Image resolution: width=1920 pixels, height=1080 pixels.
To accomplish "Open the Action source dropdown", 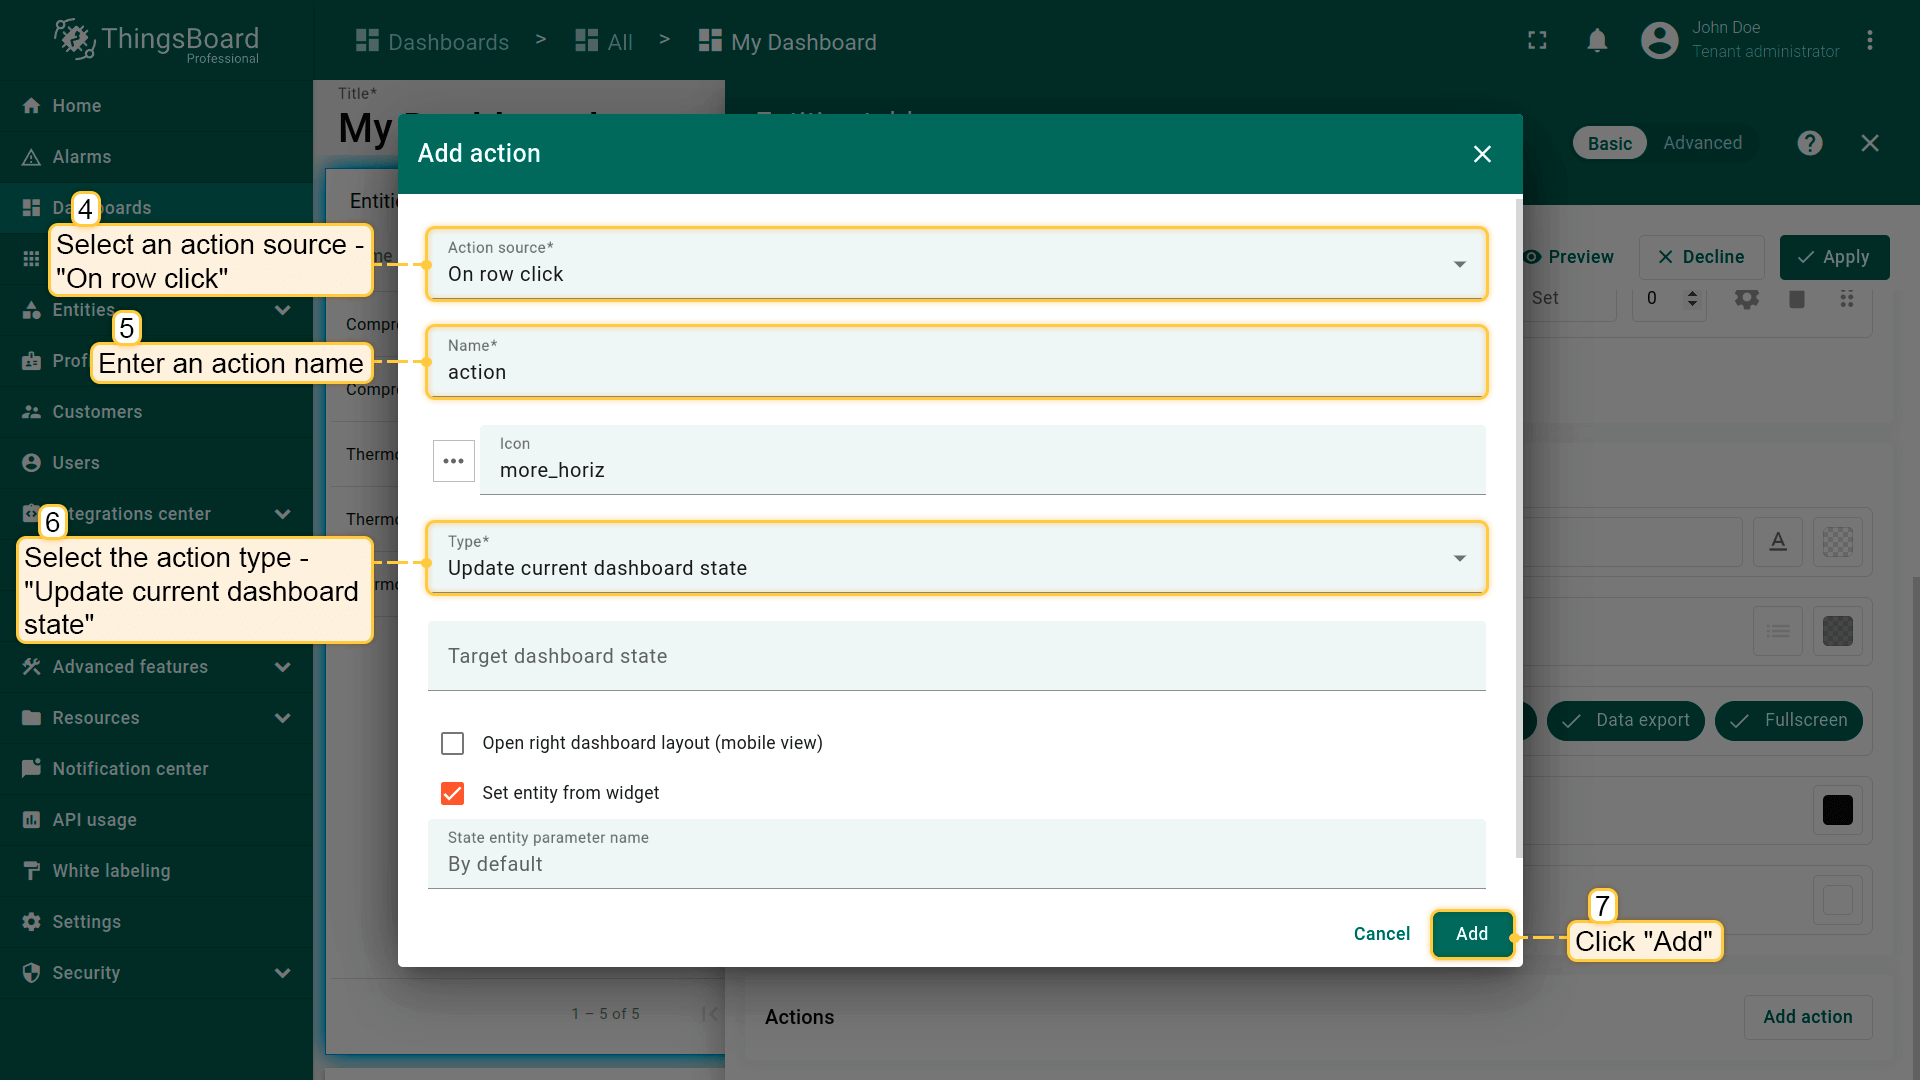I will pos(956,264).
